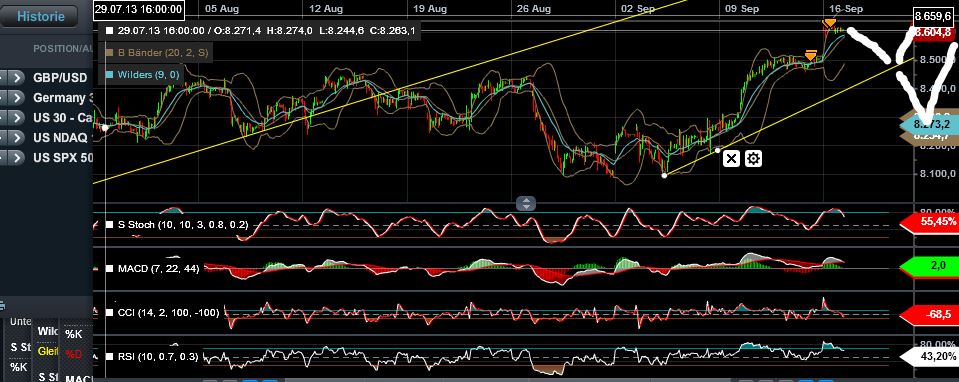Delete trendline with the X icon
The height and width of the screenshot is (382, 959).
(x=731, y=159)
